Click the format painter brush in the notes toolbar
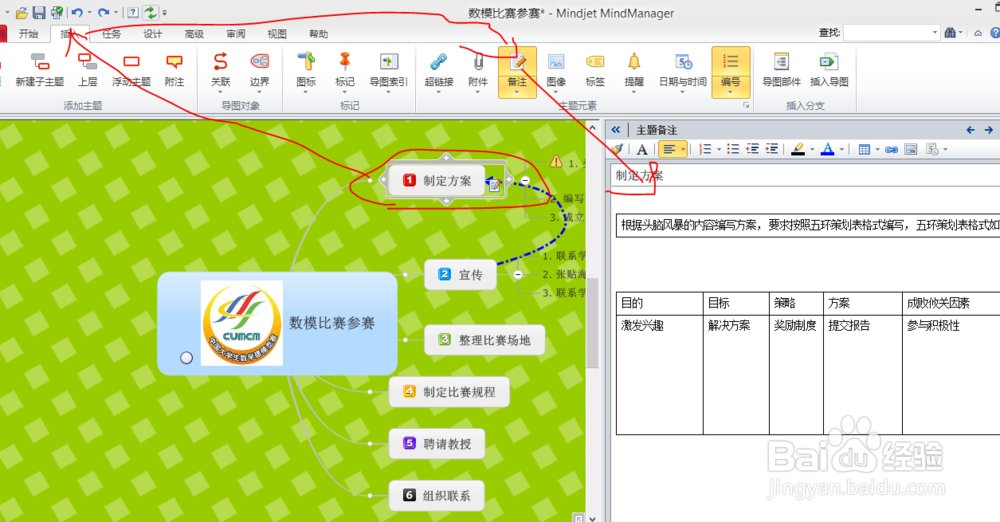The width and height of the screenshot is (1000, 522). 617,149
